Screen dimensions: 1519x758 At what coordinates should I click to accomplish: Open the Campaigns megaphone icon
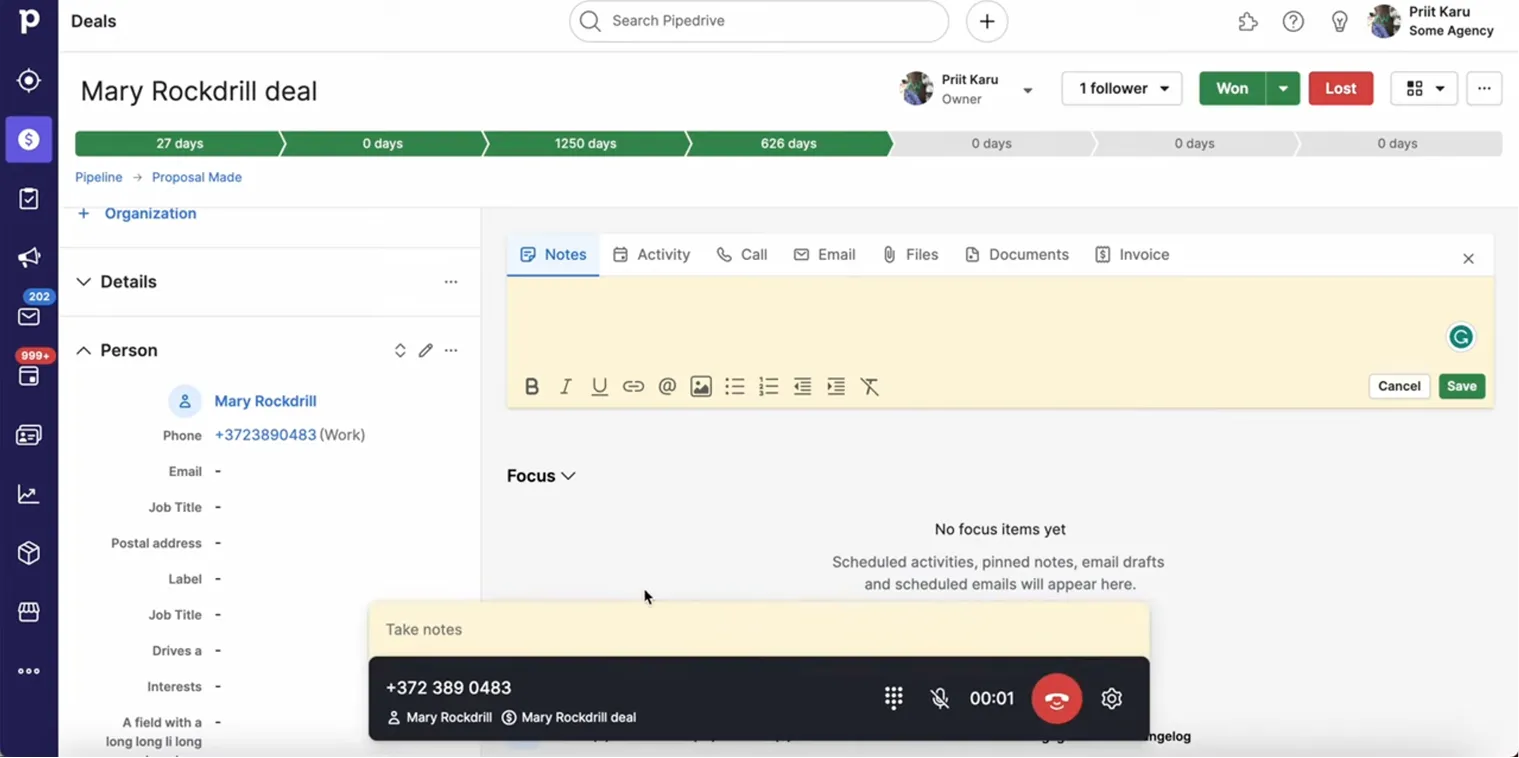29,258
